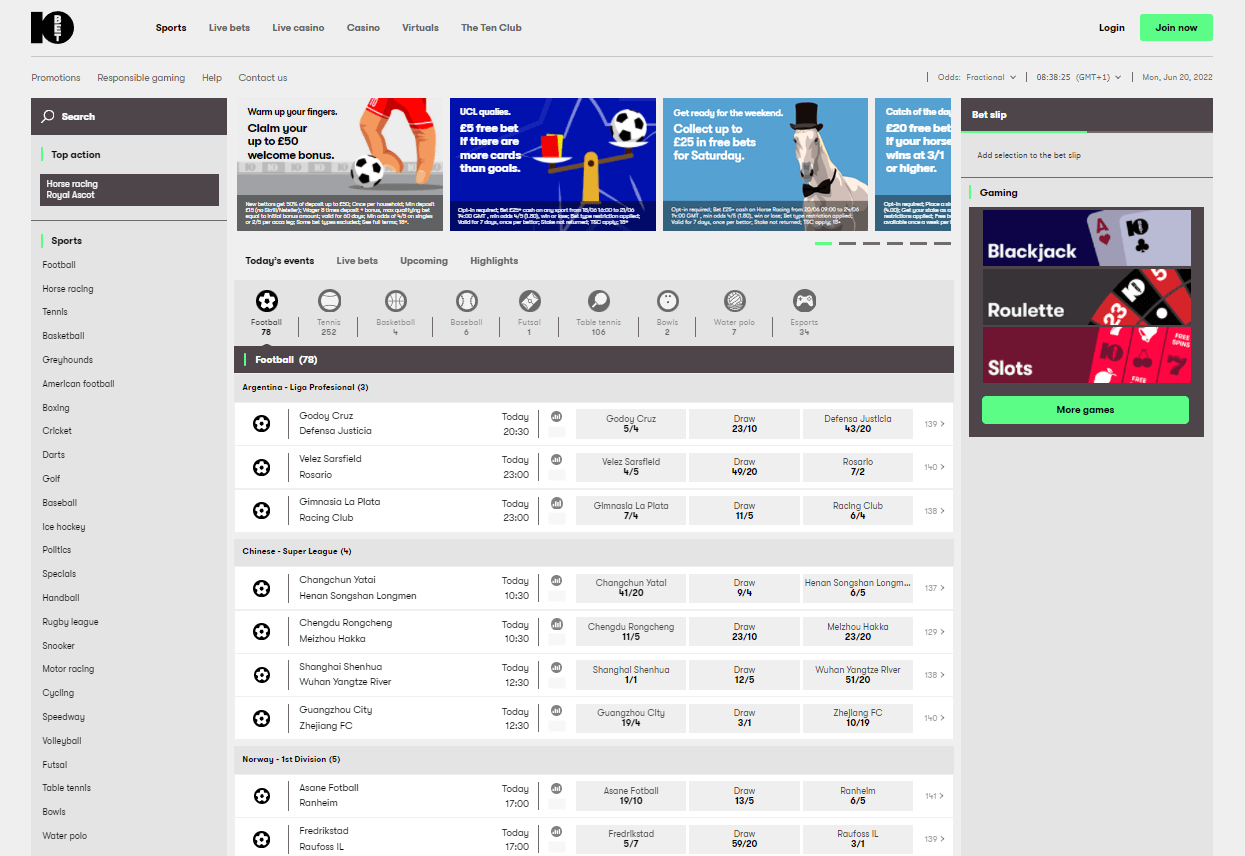Viewport: 1245px width, 856px height.
Task: Open stats icon for Velez Sarsfield match
Action: [x=557, y=459]
